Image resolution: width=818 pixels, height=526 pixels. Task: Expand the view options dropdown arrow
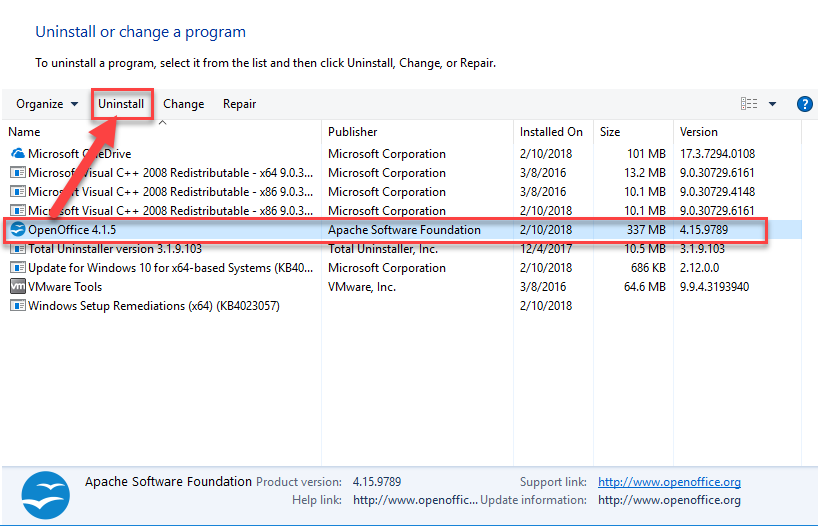(x=773, y=104)
